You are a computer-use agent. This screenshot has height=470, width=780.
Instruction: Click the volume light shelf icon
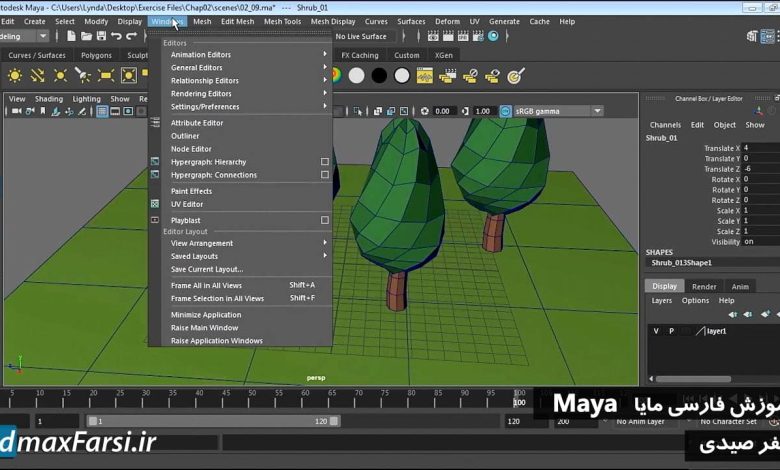[x=128, y=76]
